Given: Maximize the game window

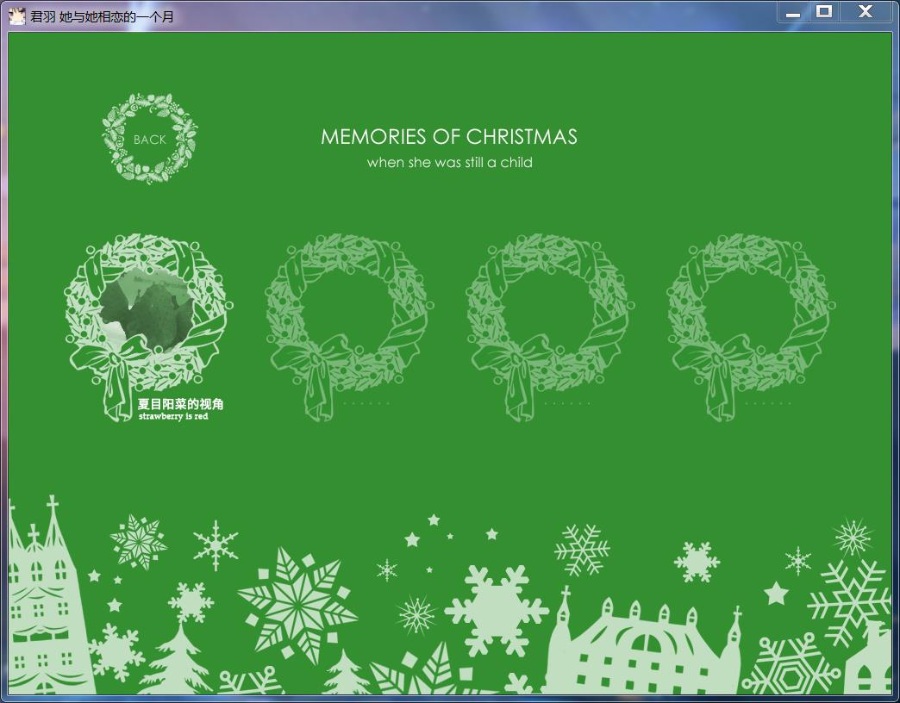Looking at the screenshot, I should 824,12.
